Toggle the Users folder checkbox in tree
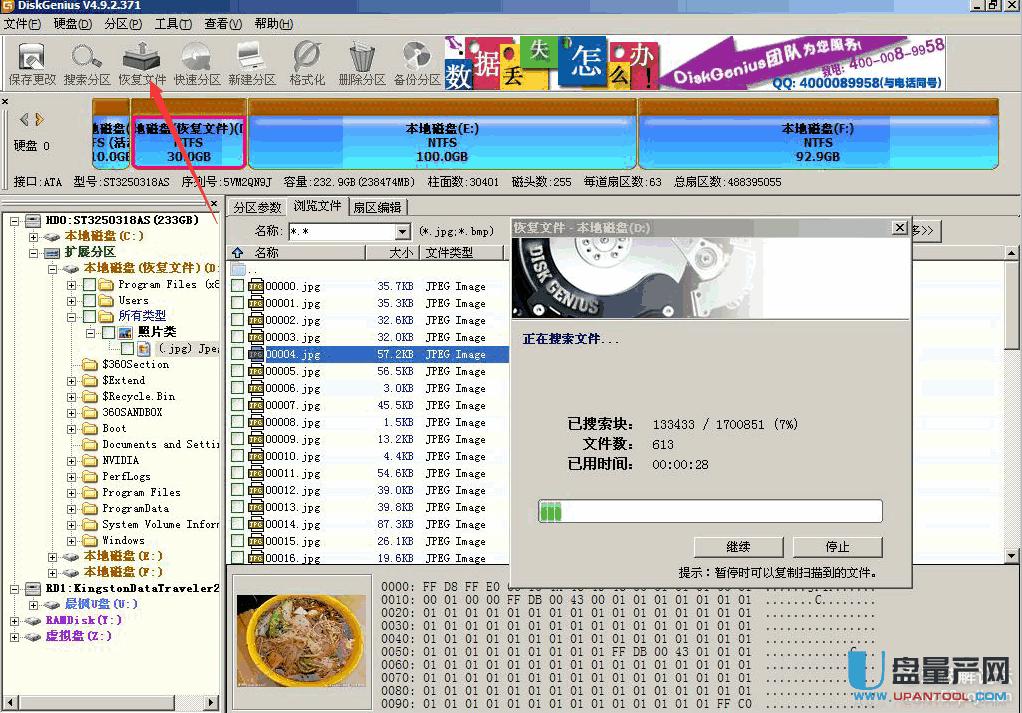This screenshot has width=1022, height=713. pos(90,300)
